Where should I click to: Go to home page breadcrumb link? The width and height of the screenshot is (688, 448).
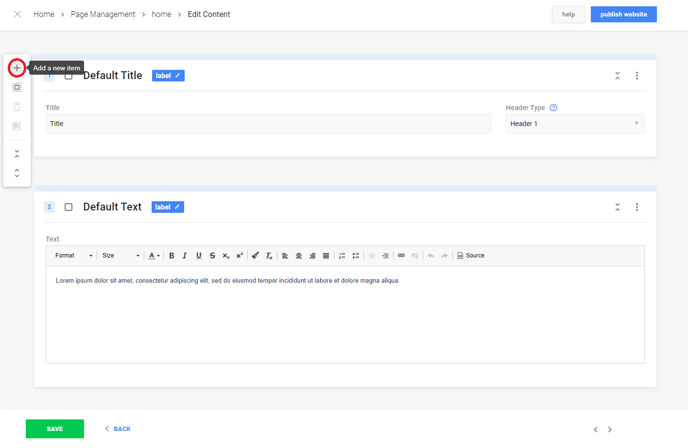[x=161, y=14]
